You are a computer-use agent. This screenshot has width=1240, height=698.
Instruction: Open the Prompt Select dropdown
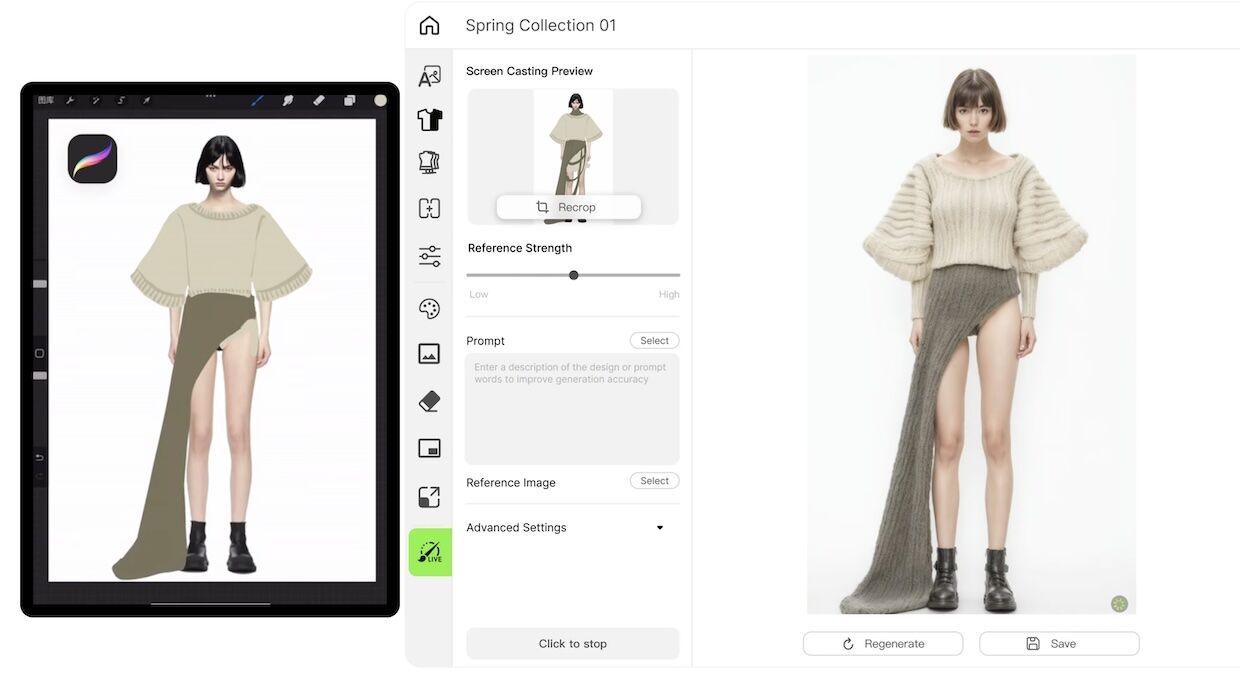coord(654,341)
